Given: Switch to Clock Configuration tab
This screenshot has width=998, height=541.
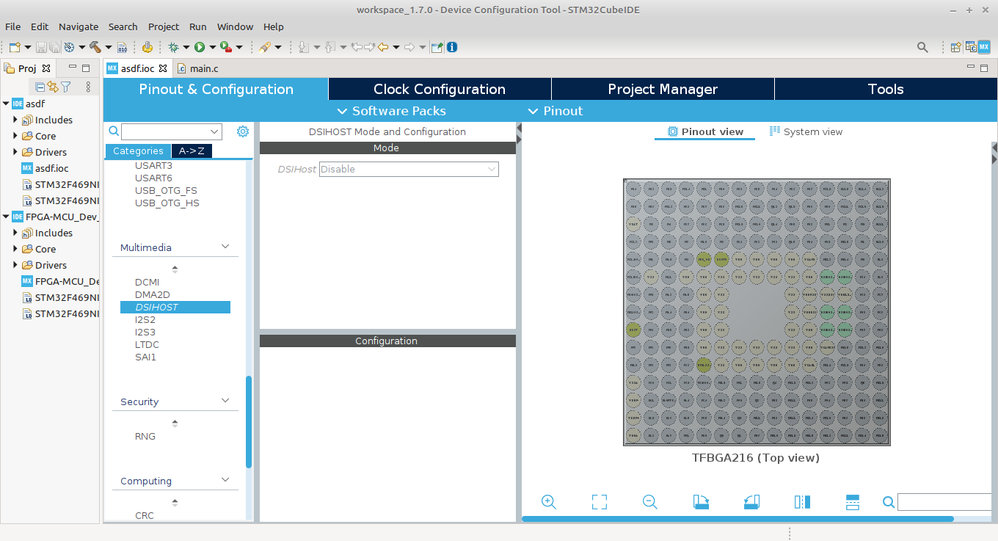Looking at the screenshot, I should pyautogui.click(x=440, y=89).
